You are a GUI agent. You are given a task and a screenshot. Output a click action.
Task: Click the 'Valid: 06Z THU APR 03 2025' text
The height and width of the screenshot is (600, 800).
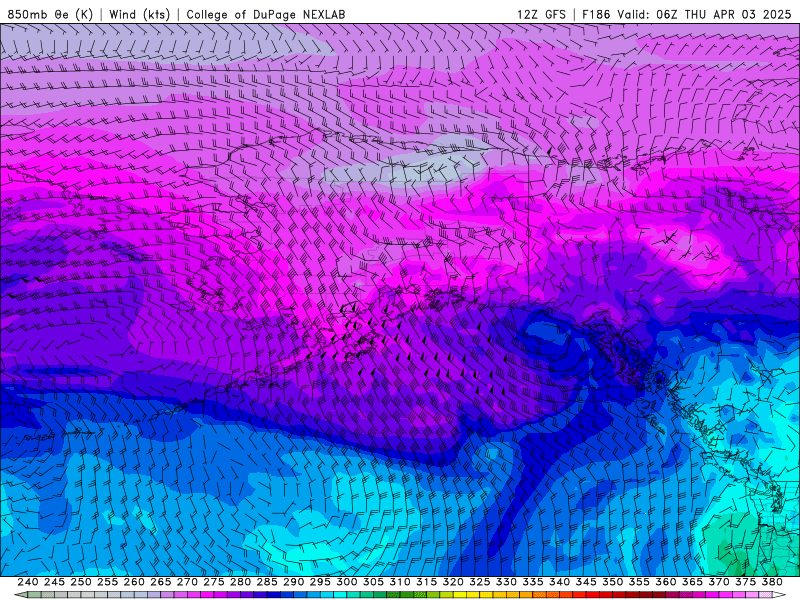click(704, 14)
